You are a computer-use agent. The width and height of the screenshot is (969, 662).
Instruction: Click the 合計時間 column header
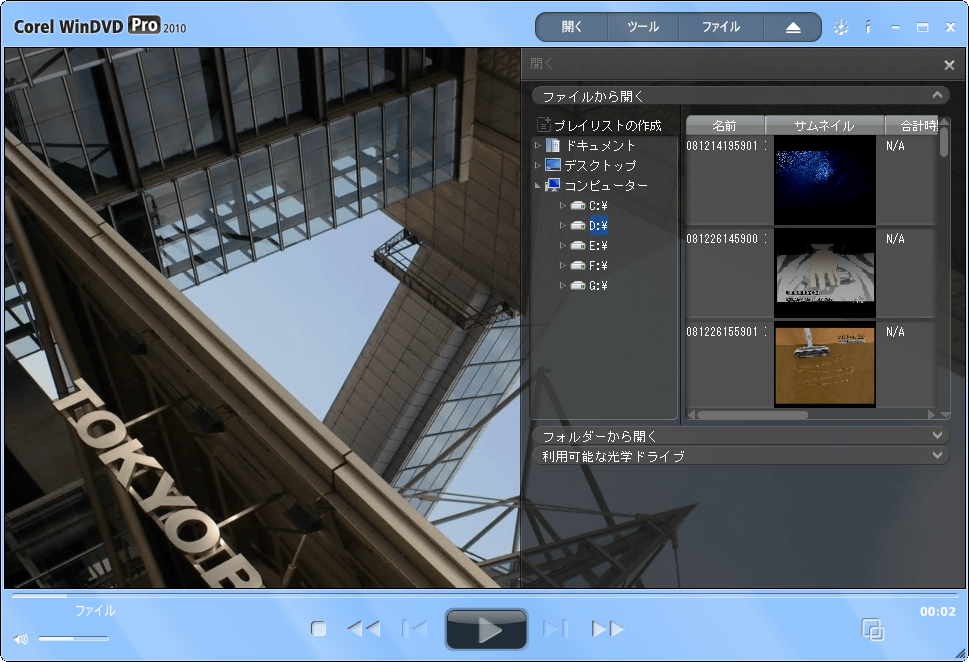[912, 125]
